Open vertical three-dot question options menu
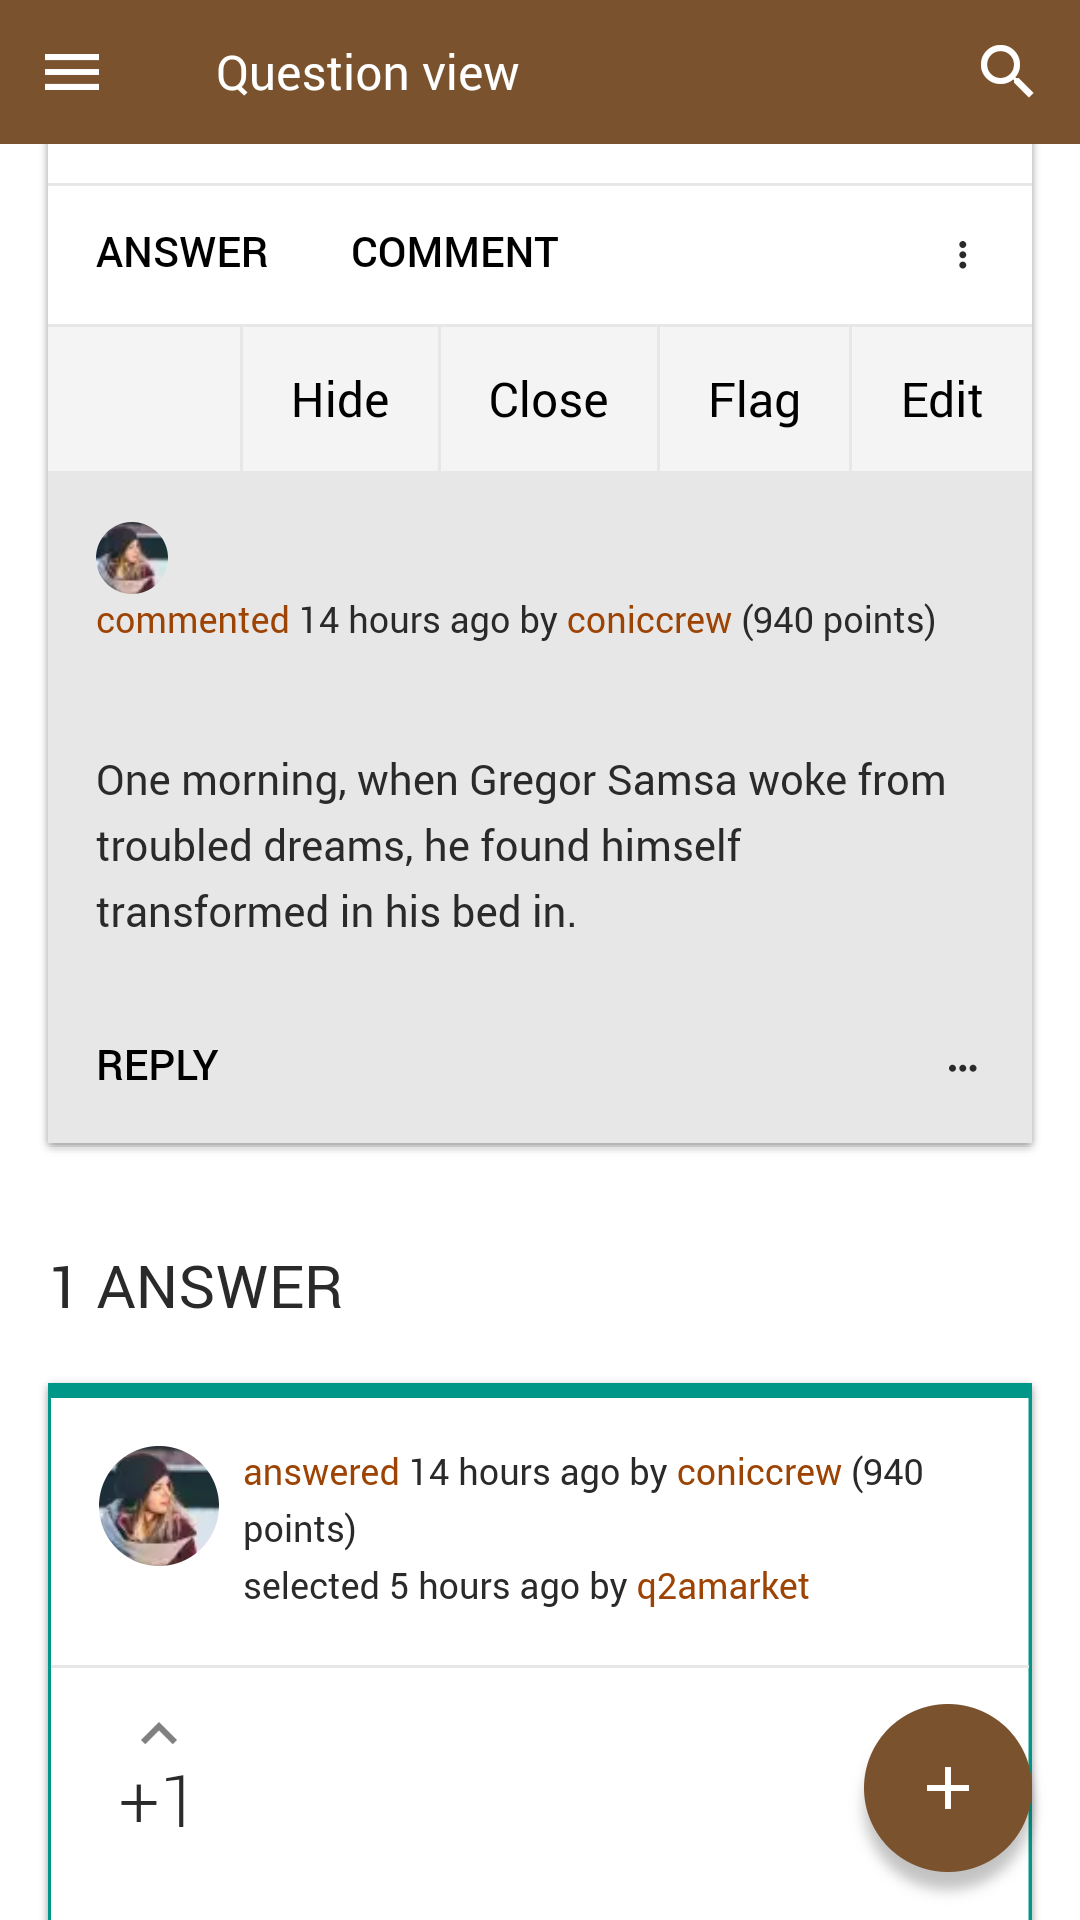The image size is (1080, 1920). pos(962,254)
